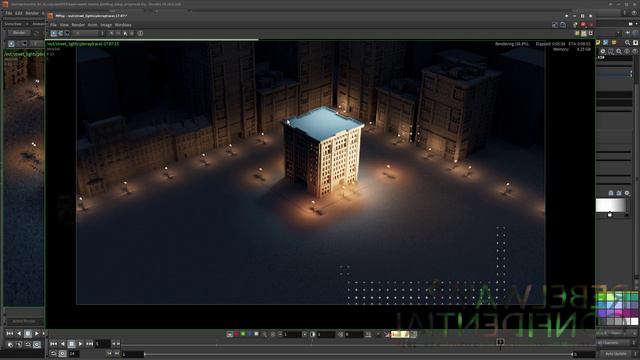This screenshot has width=640, height=360.
Task: Open the Image menu in MPlay window
Action: (x=106, y=25)
